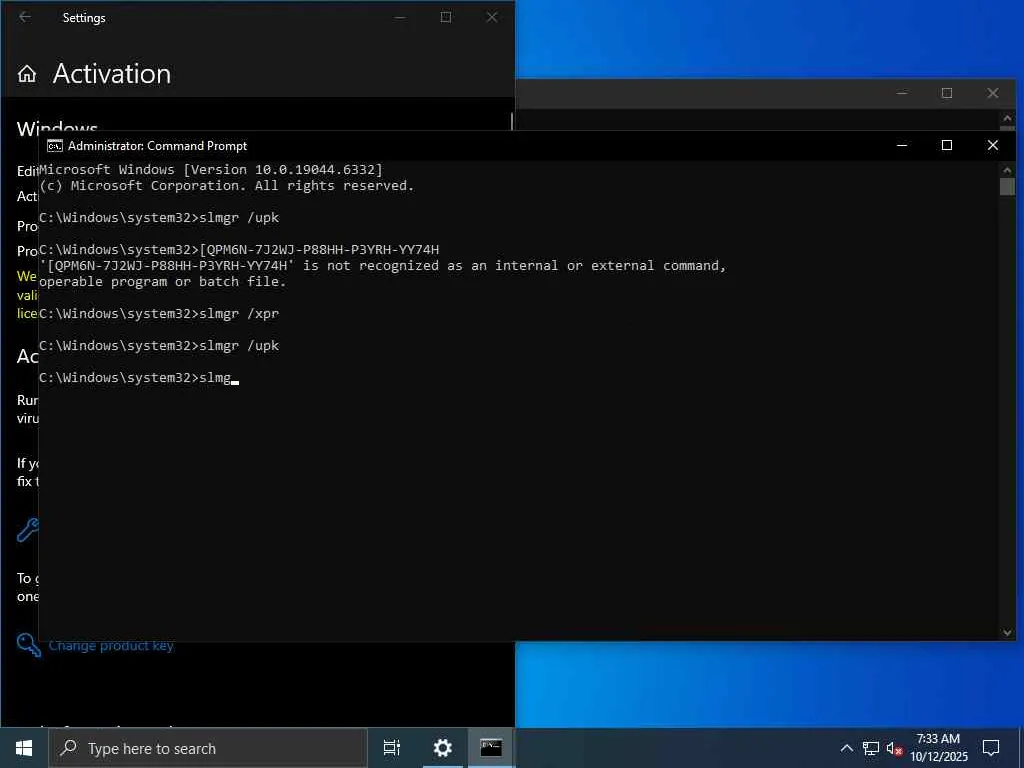The height and width of the screenshot is (768, 1024).
Task: Maximize the Settings window
Action: (x=446, y=17)
